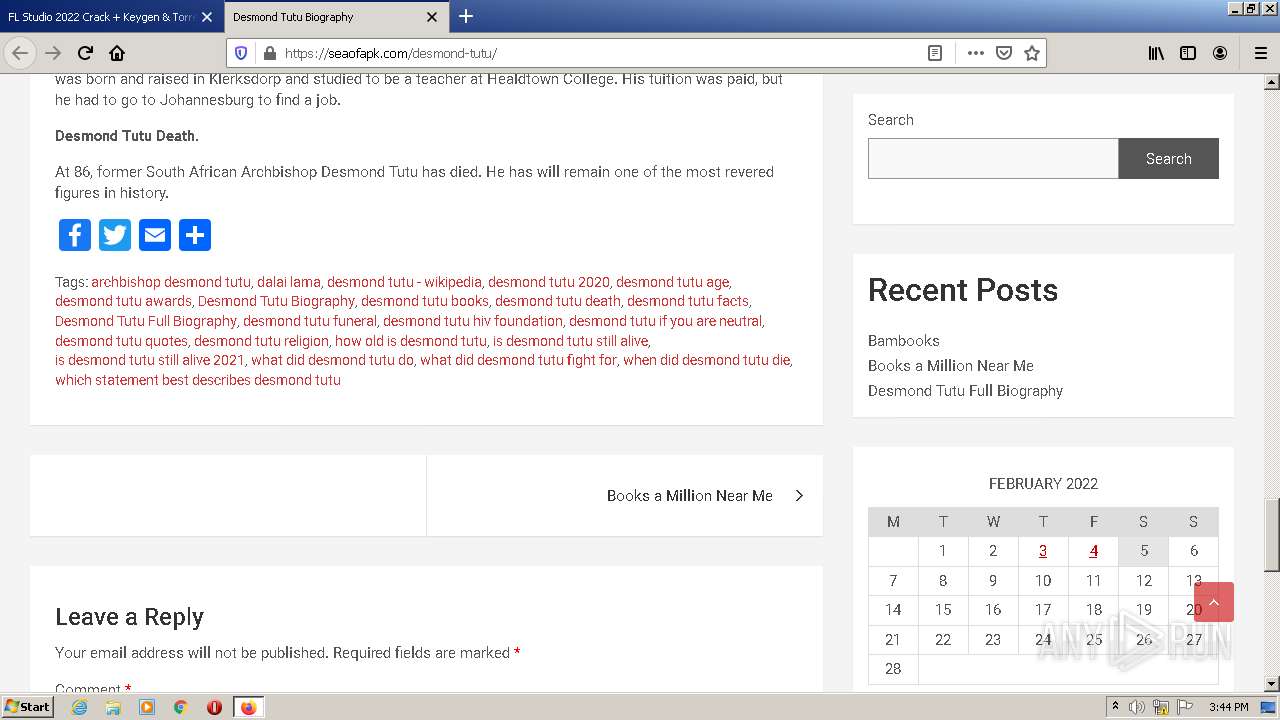Select the Desmond Tutu Biography tab
Image resolution: width=1280 pixels, height=720 pixels.
(x=293, y=17)
